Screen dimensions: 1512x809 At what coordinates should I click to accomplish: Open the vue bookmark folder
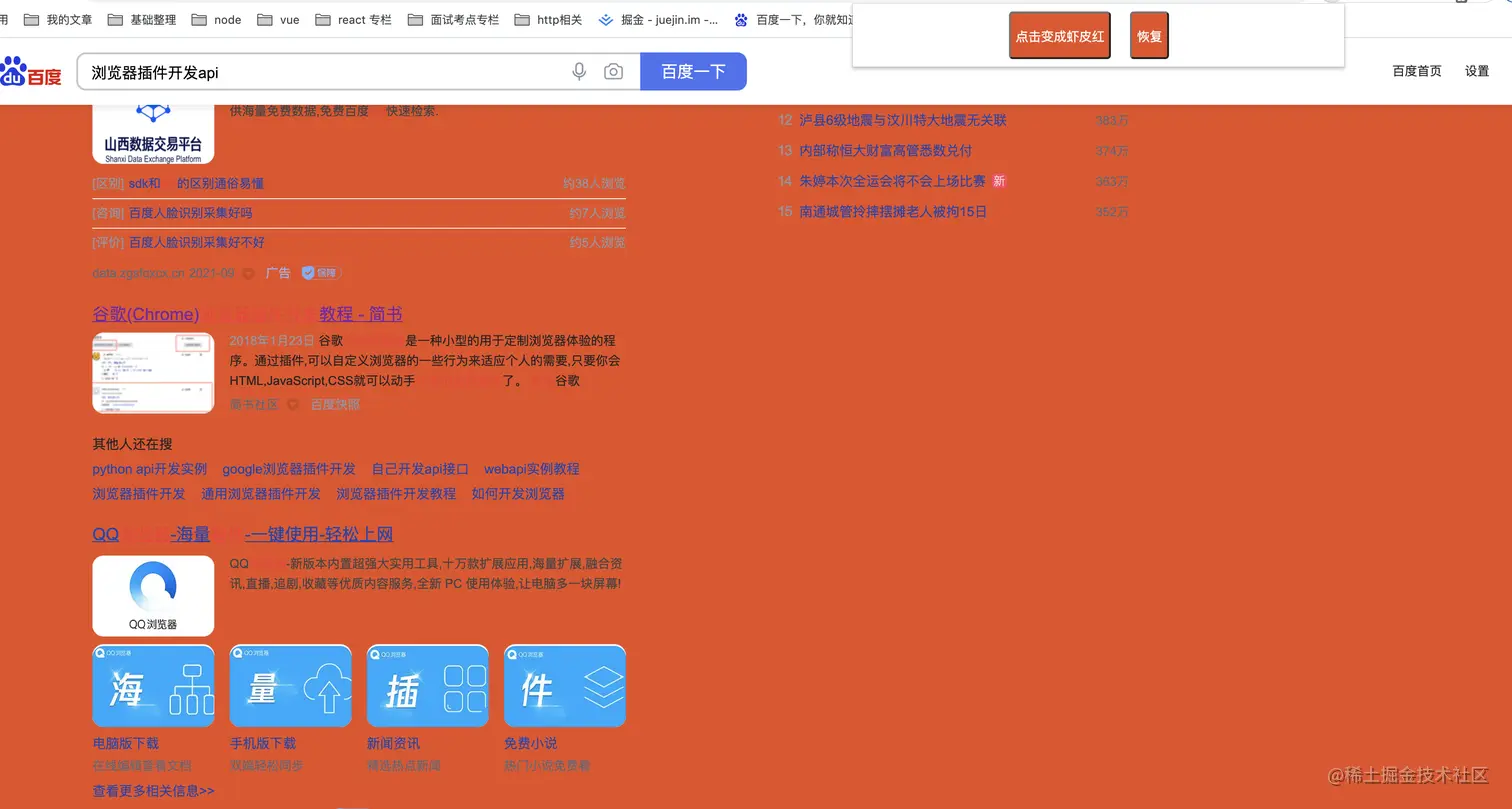278,19
